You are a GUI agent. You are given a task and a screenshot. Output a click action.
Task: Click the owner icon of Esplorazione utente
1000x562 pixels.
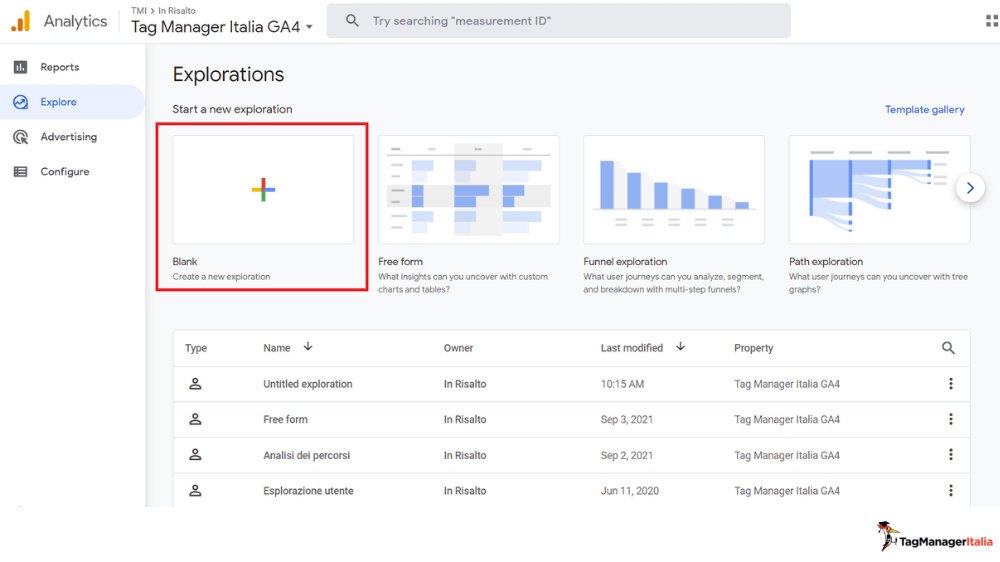[195, 491]
